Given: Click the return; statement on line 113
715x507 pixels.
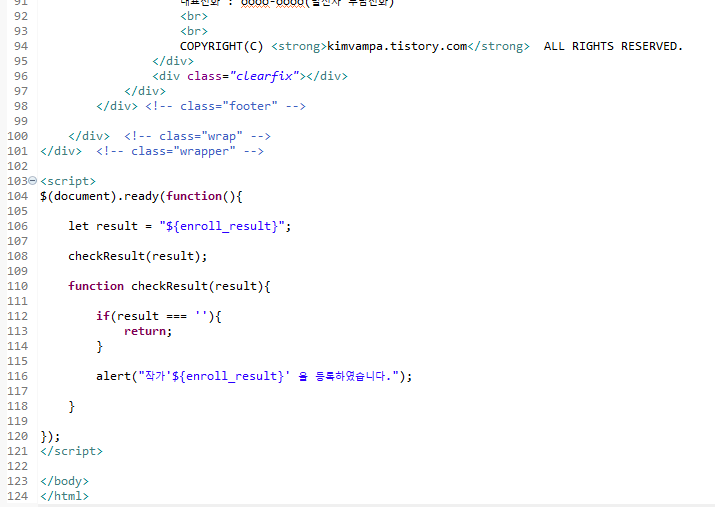Looking at the screenshot, I should [148, 331].
